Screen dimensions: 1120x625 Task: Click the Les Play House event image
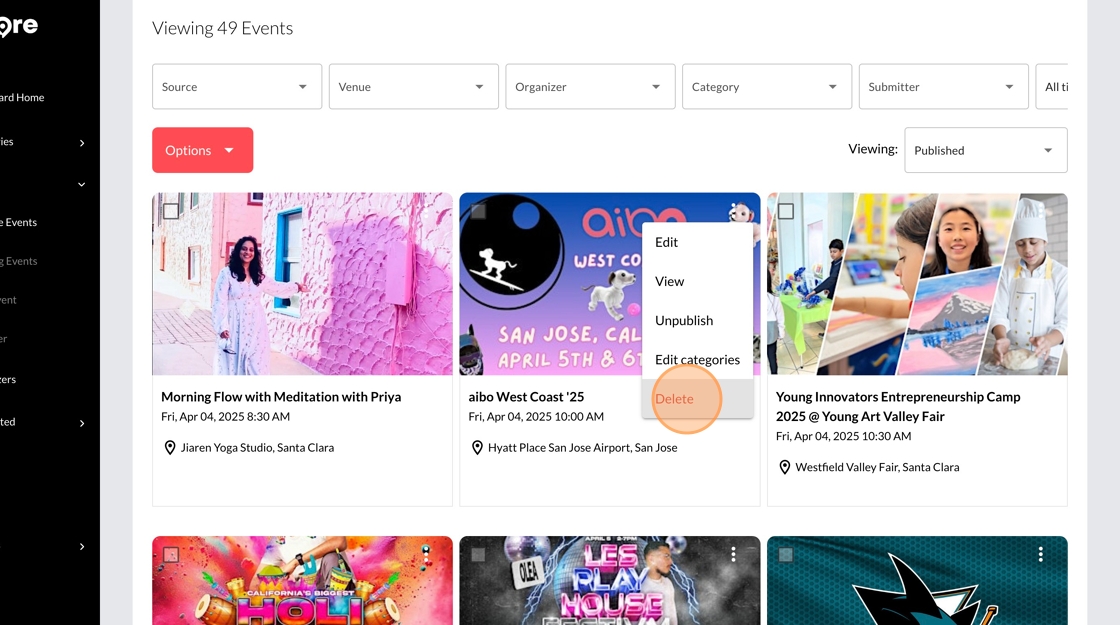point(609,581)
